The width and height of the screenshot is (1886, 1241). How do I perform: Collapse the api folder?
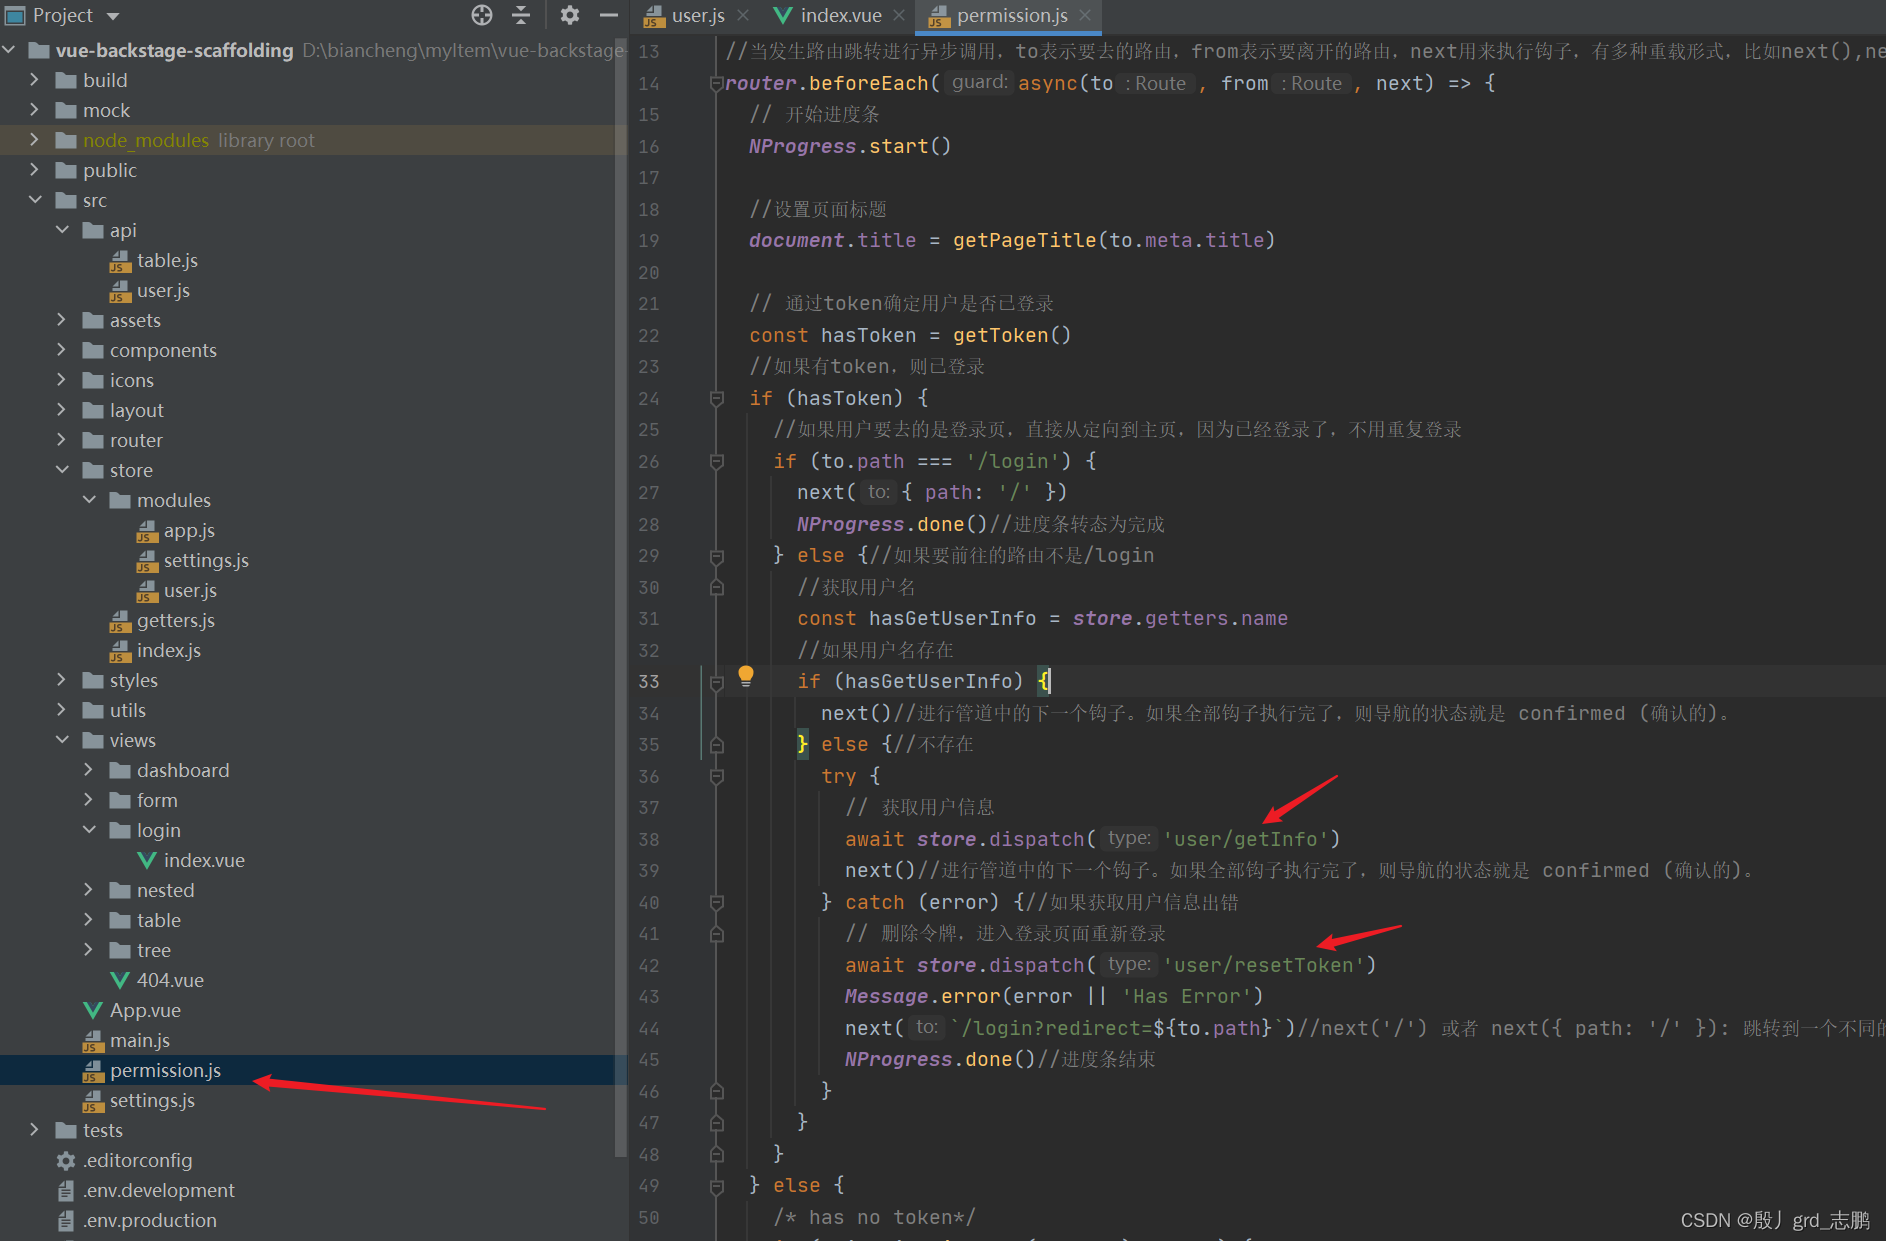[62, 230]
